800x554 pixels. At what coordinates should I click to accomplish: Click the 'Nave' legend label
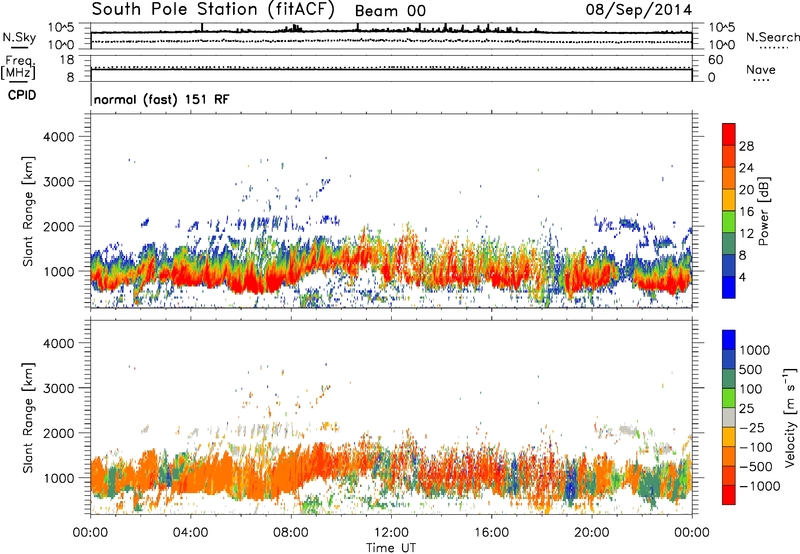(x=761, y=69)
